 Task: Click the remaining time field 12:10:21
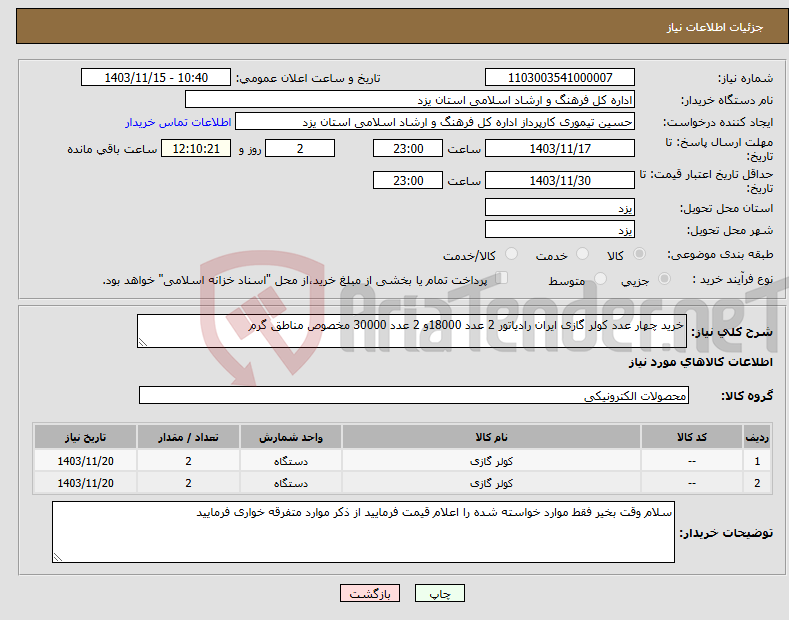tap(196, 148)
